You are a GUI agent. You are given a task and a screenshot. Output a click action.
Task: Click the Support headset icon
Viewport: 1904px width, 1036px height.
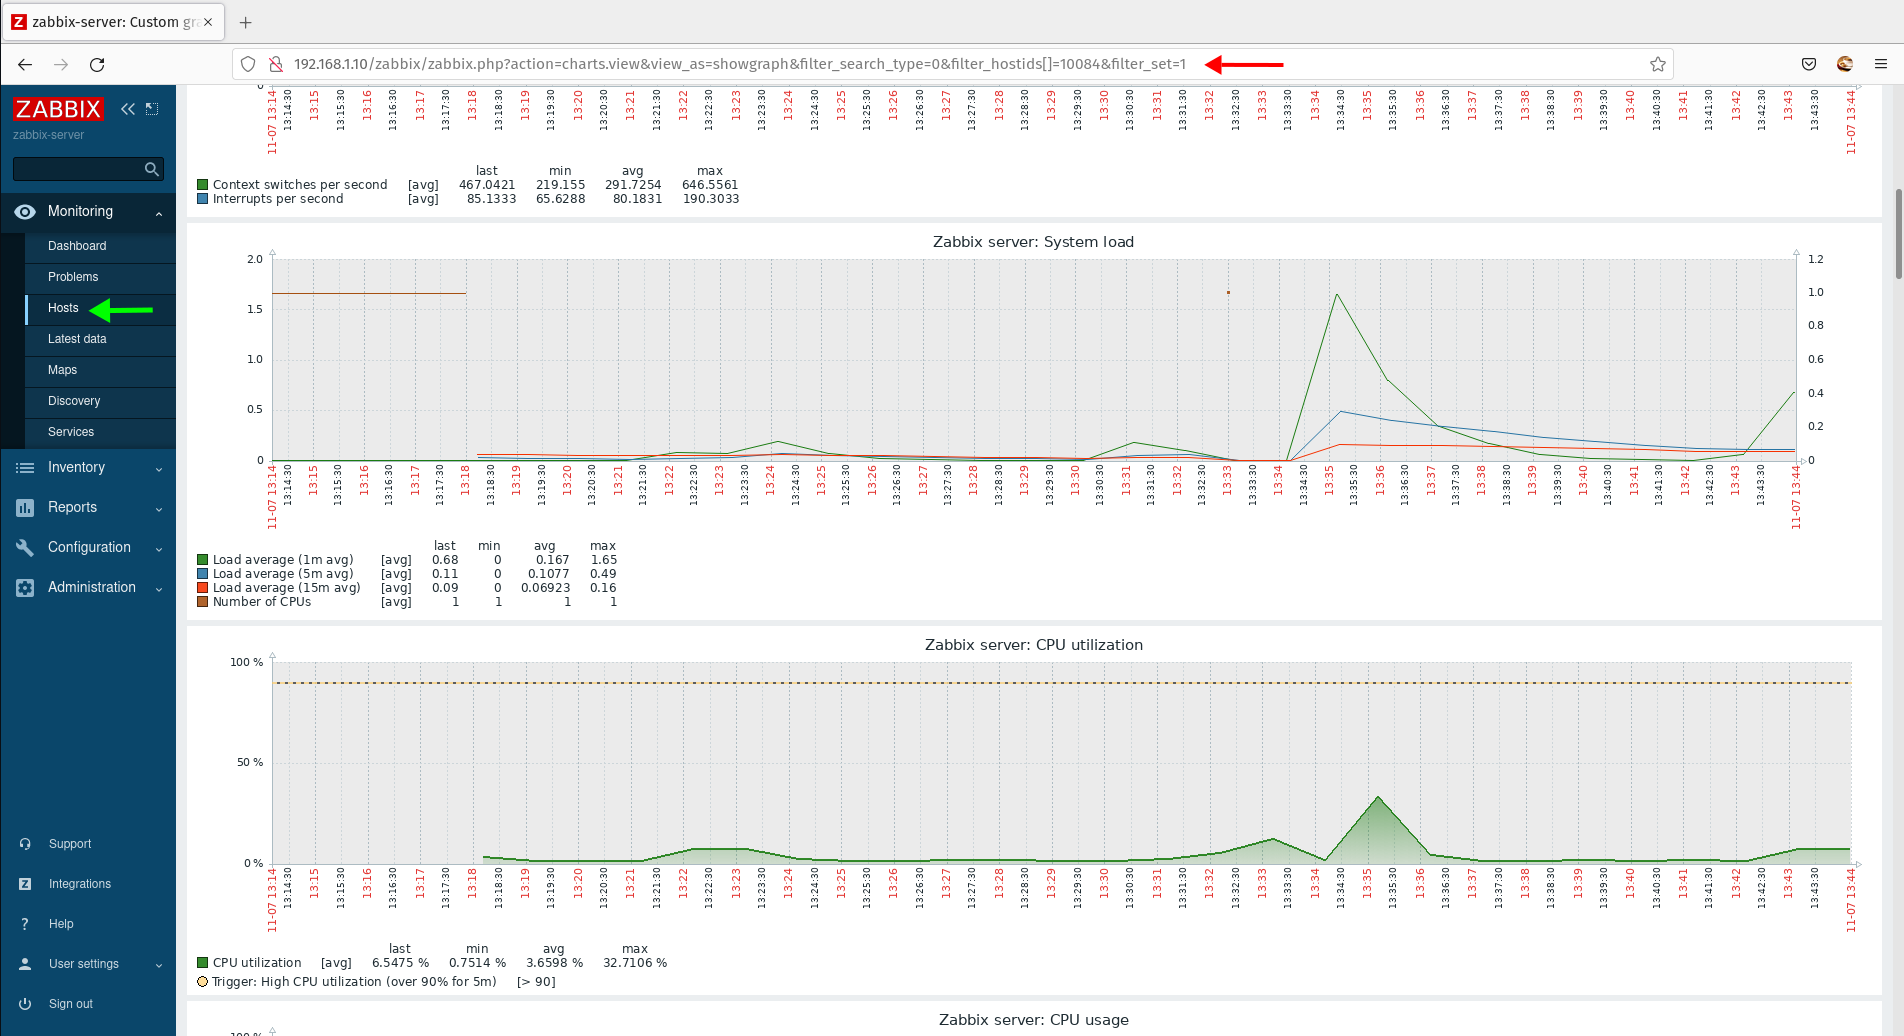pos(25,844)
